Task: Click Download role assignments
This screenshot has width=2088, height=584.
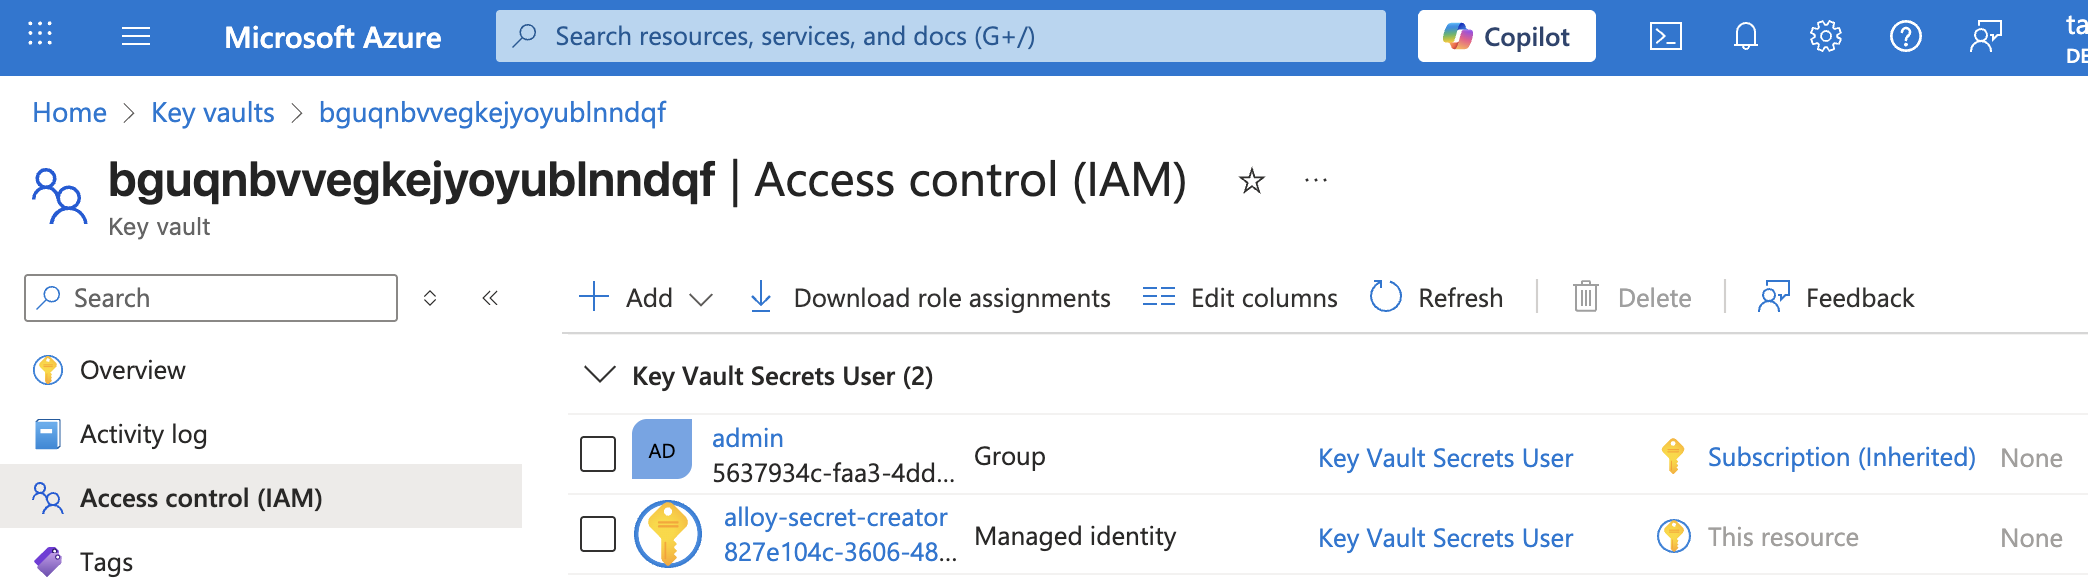Action: [x=930, y=298]
